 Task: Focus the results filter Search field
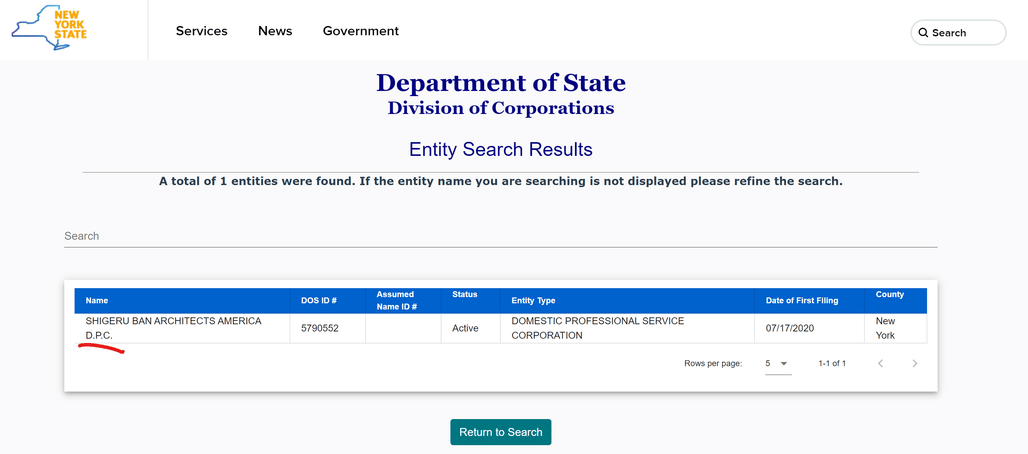[x=501, y=236]
